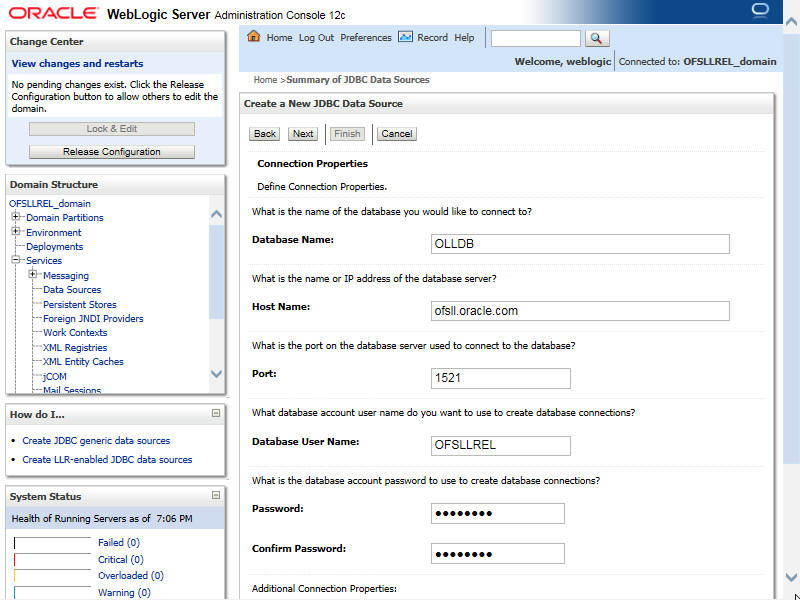Open Help in the toolbar
This screenshot has width=800, height=600.
coord(464,38)
